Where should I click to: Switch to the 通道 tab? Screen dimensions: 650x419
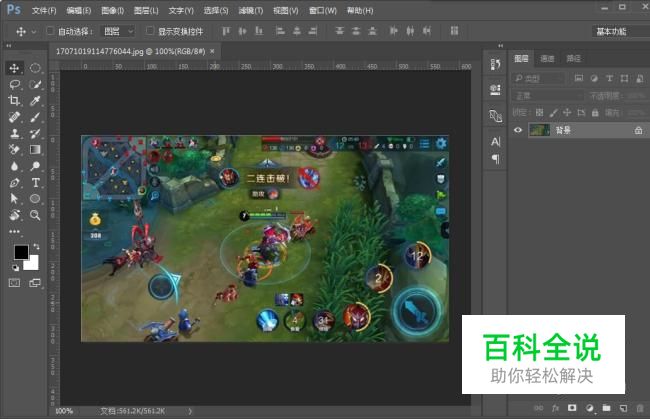pyautogui.click(x=547, y=58)
